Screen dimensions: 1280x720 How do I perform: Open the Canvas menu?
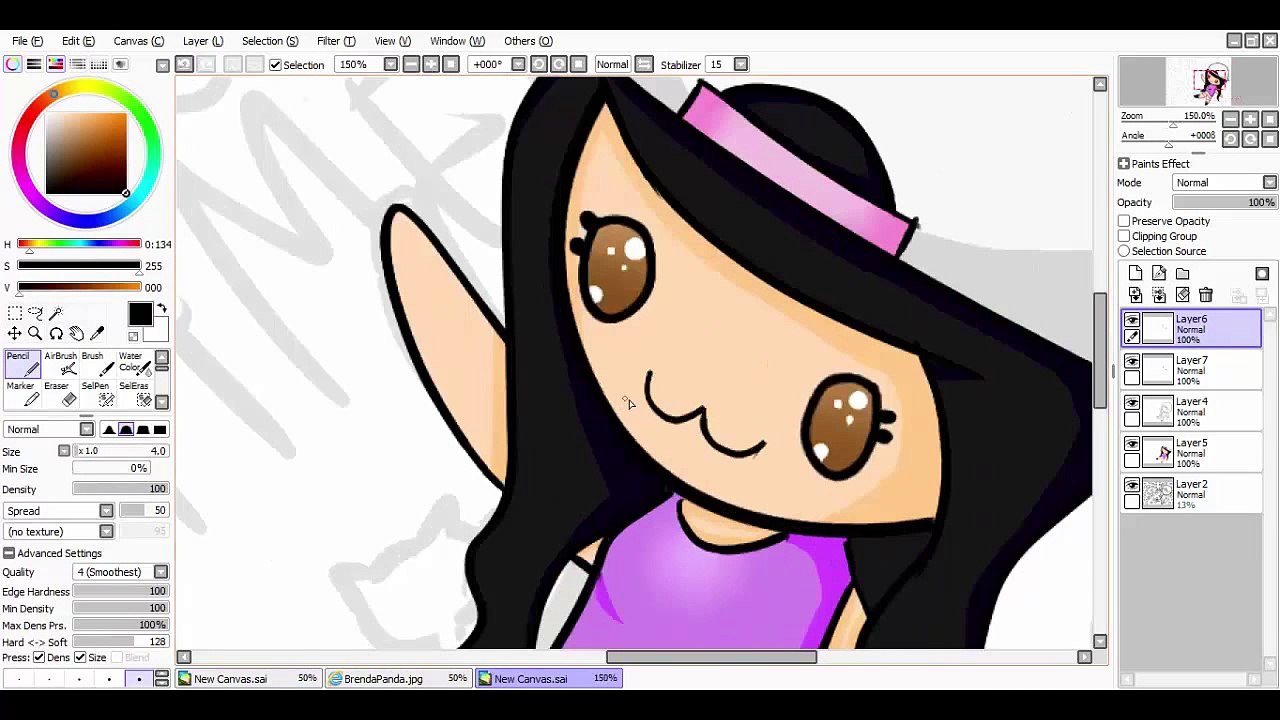coord(138,41)
